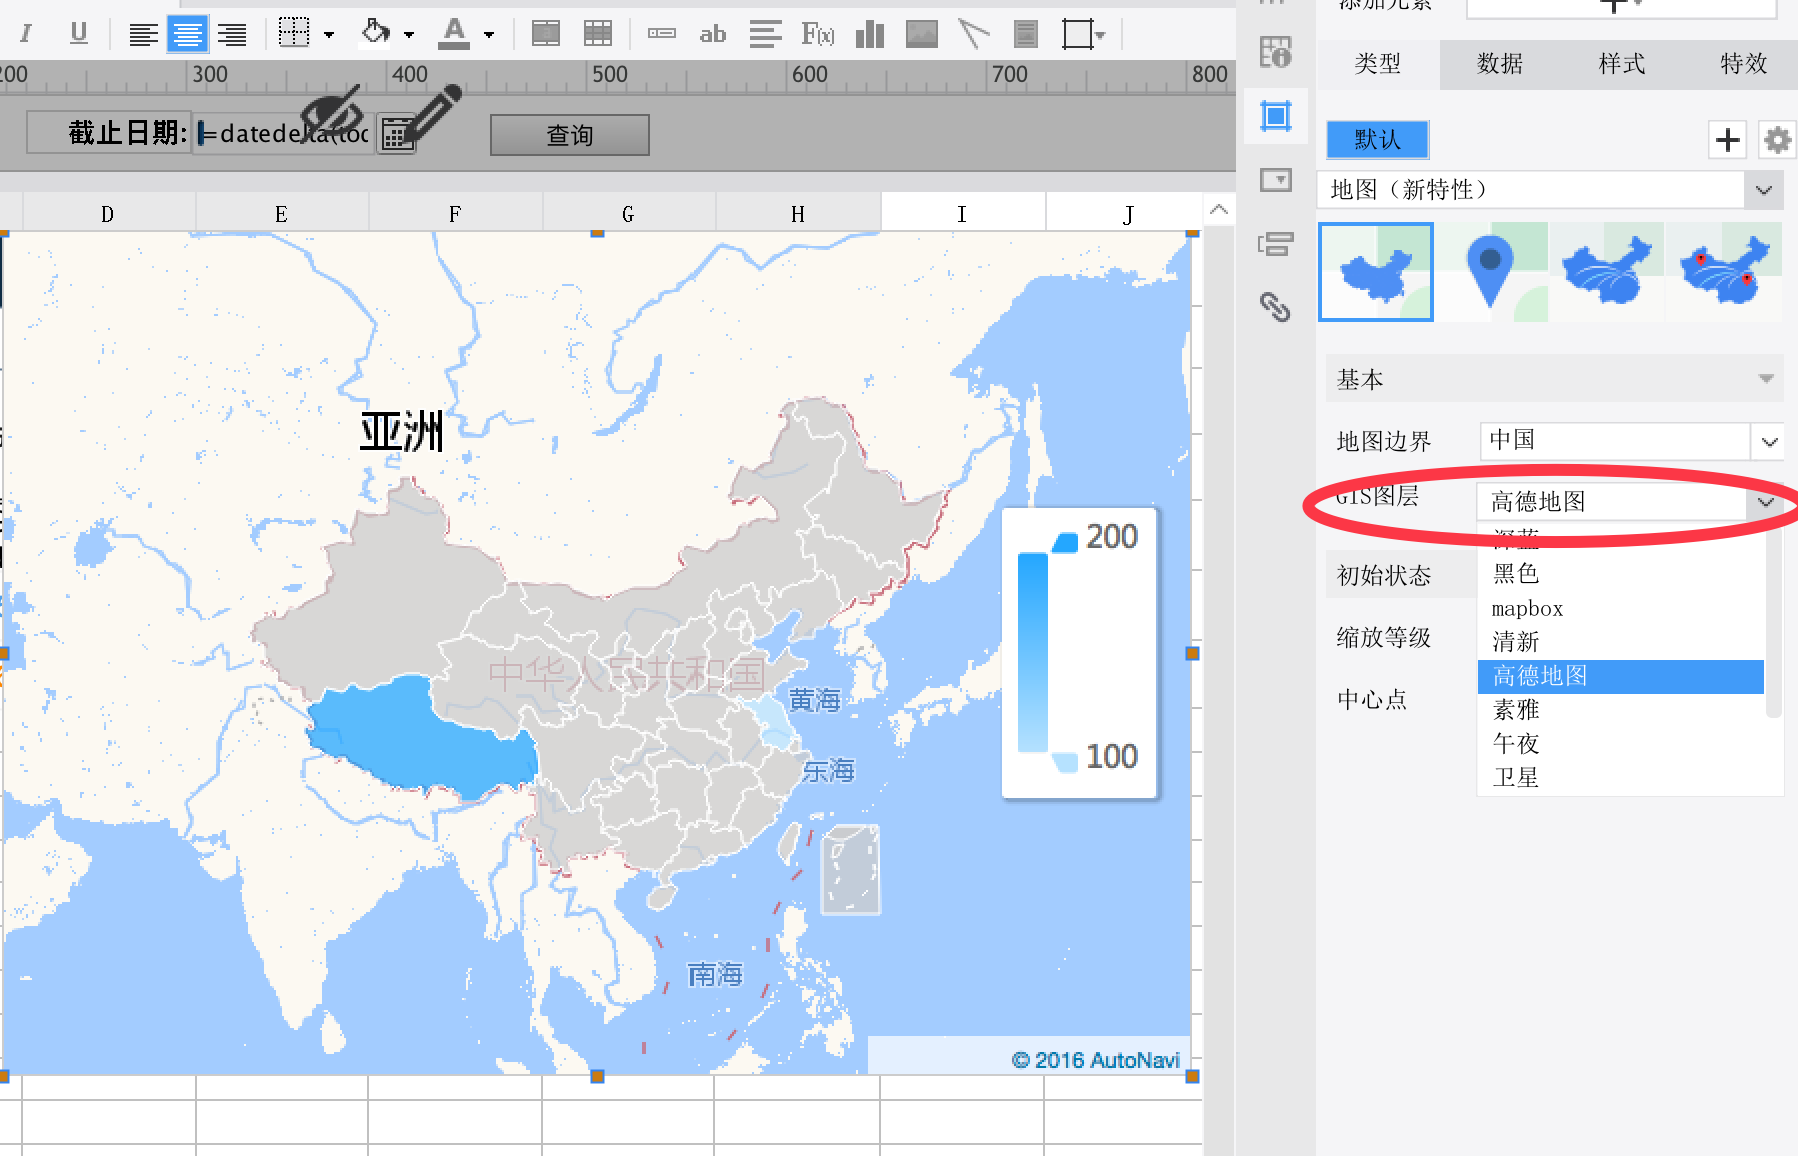Open the fill color dropdown arrow
The width and height of the screenshot is (1798, 1156).
coord(409,35)
